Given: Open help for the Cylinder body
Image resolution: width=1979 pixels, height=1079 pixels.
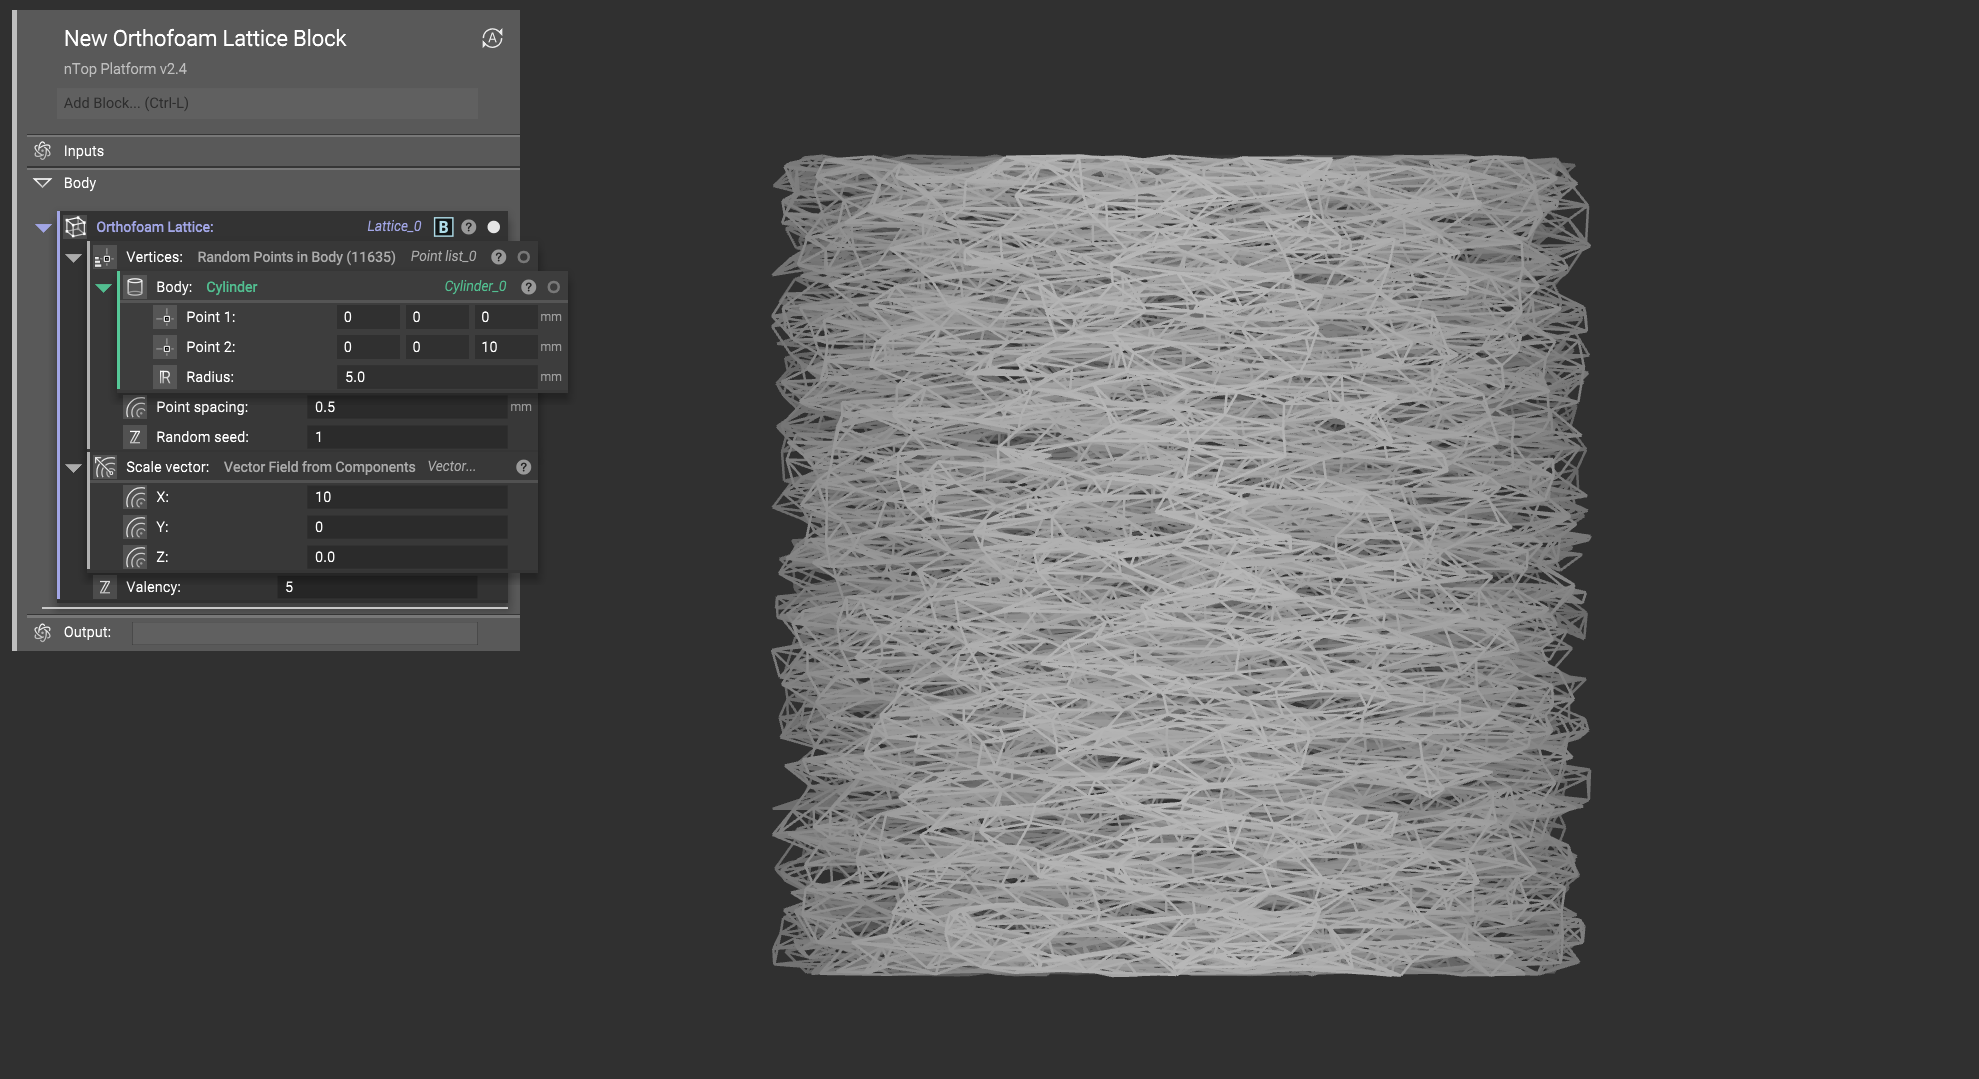Looking at the screenshot, I should tap(529, 287).
